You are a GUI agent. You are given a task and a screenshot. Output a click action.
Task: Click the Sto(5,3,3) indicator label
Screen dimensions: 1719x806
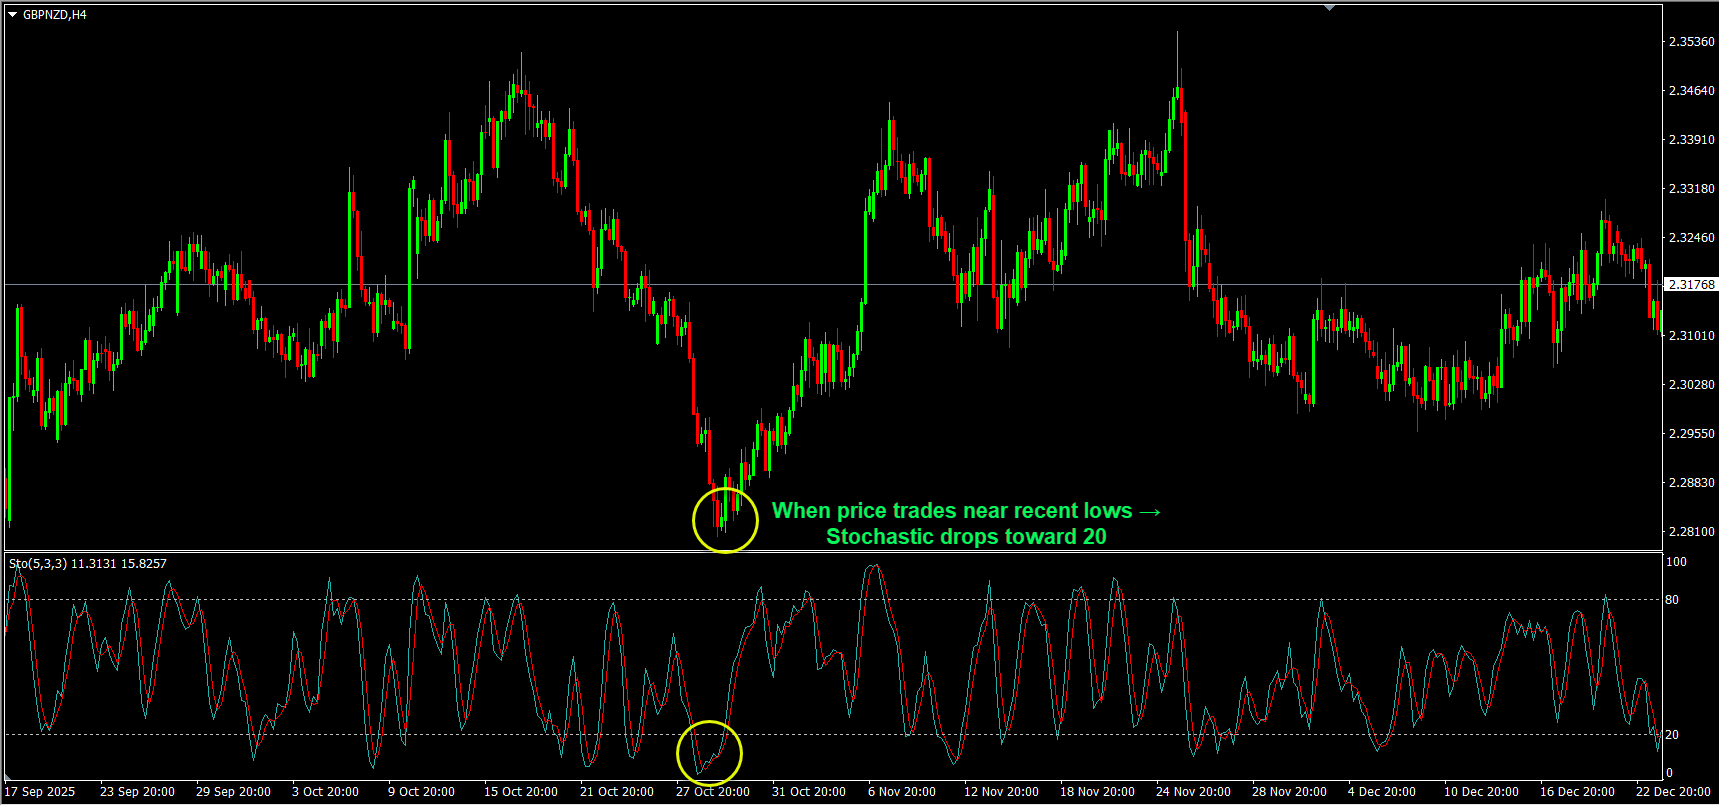(38, 564)
